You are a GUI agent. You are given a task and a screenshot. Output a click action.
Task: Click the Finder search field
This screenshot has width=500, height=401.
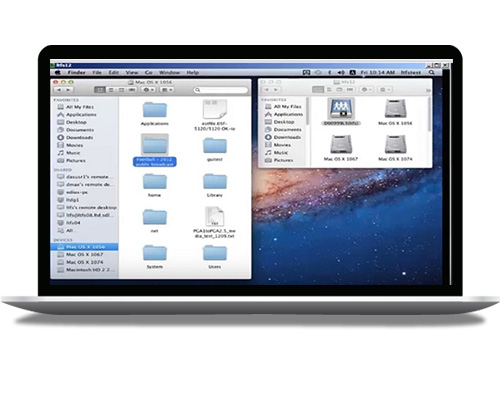pos(221,90)
